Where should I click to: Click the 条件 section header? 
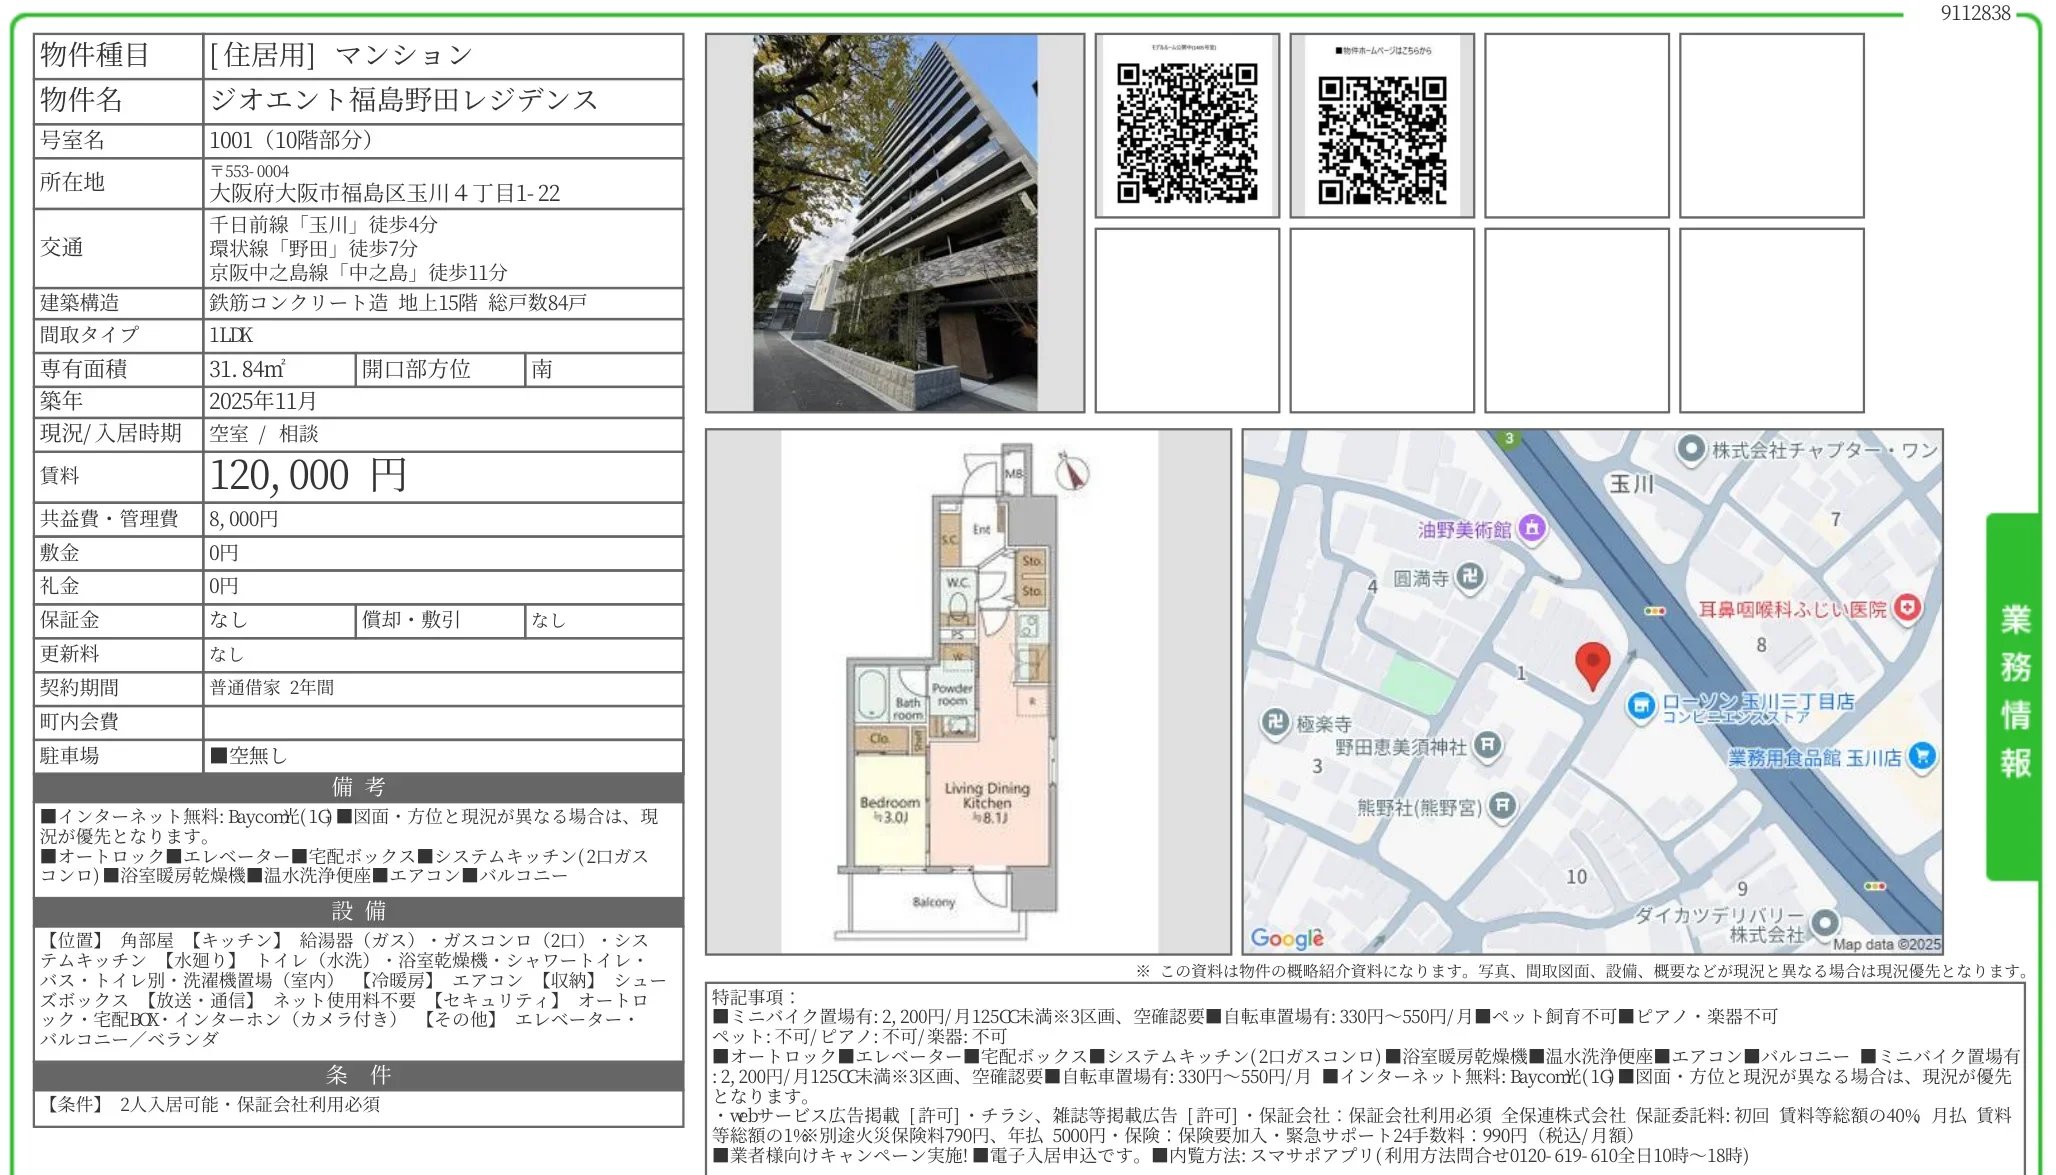tap(359, 1075)
